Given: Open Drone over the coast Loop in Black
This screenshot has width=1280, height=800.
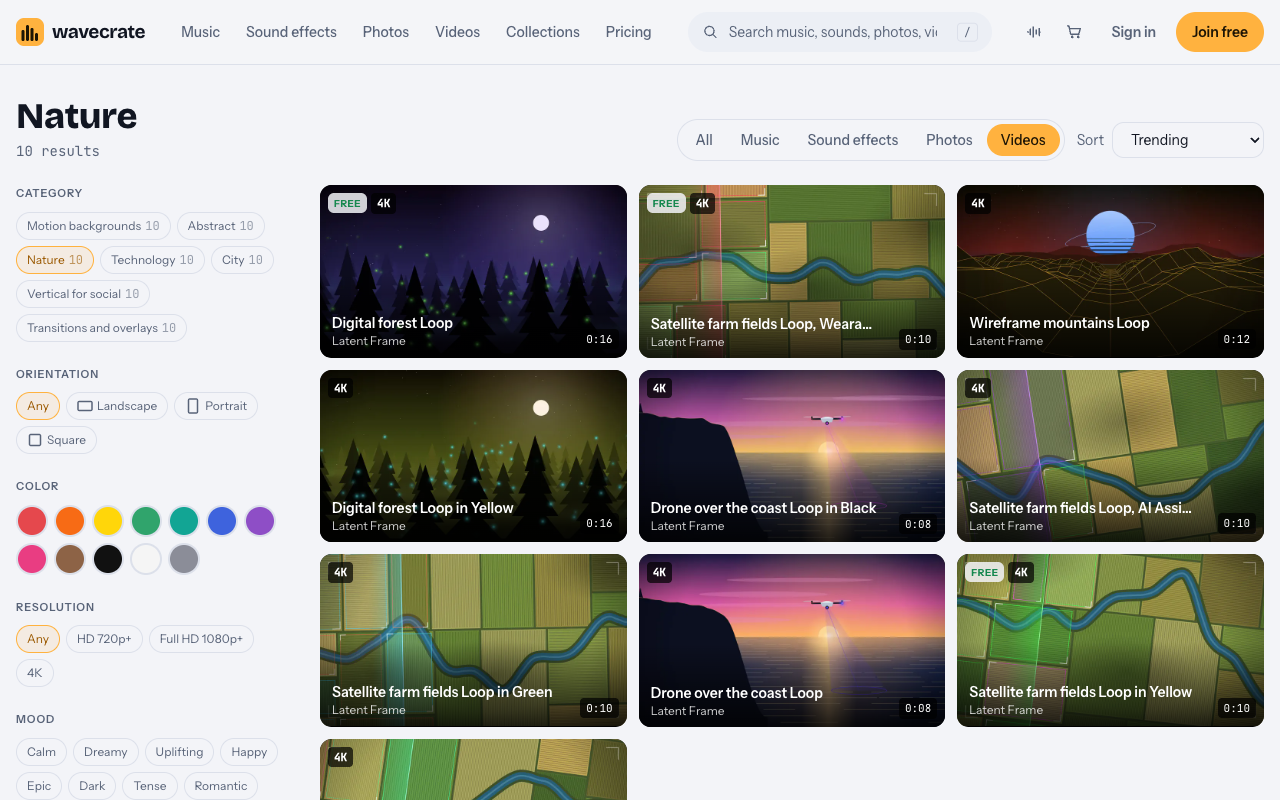Looking at the screenshot, I should pyautogui.click(x=792, y=456).
